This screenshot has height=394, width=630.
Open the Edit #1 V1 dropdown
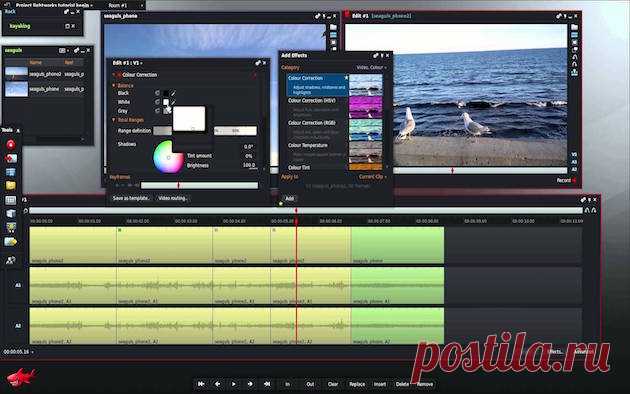[127, 63]
